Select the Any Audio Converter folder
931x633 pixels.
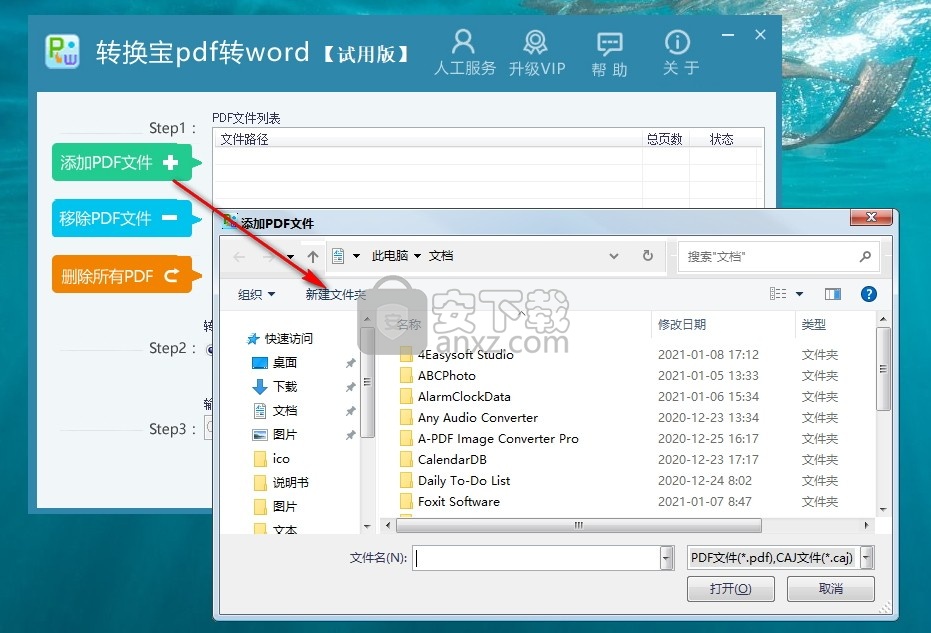[477, 417]
